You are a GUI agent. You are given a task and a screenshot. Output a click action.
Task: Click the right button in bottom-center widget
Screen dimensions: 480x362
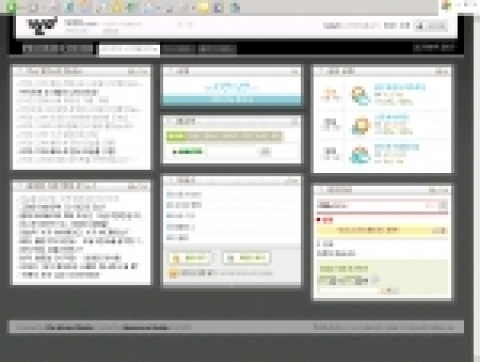246,258
